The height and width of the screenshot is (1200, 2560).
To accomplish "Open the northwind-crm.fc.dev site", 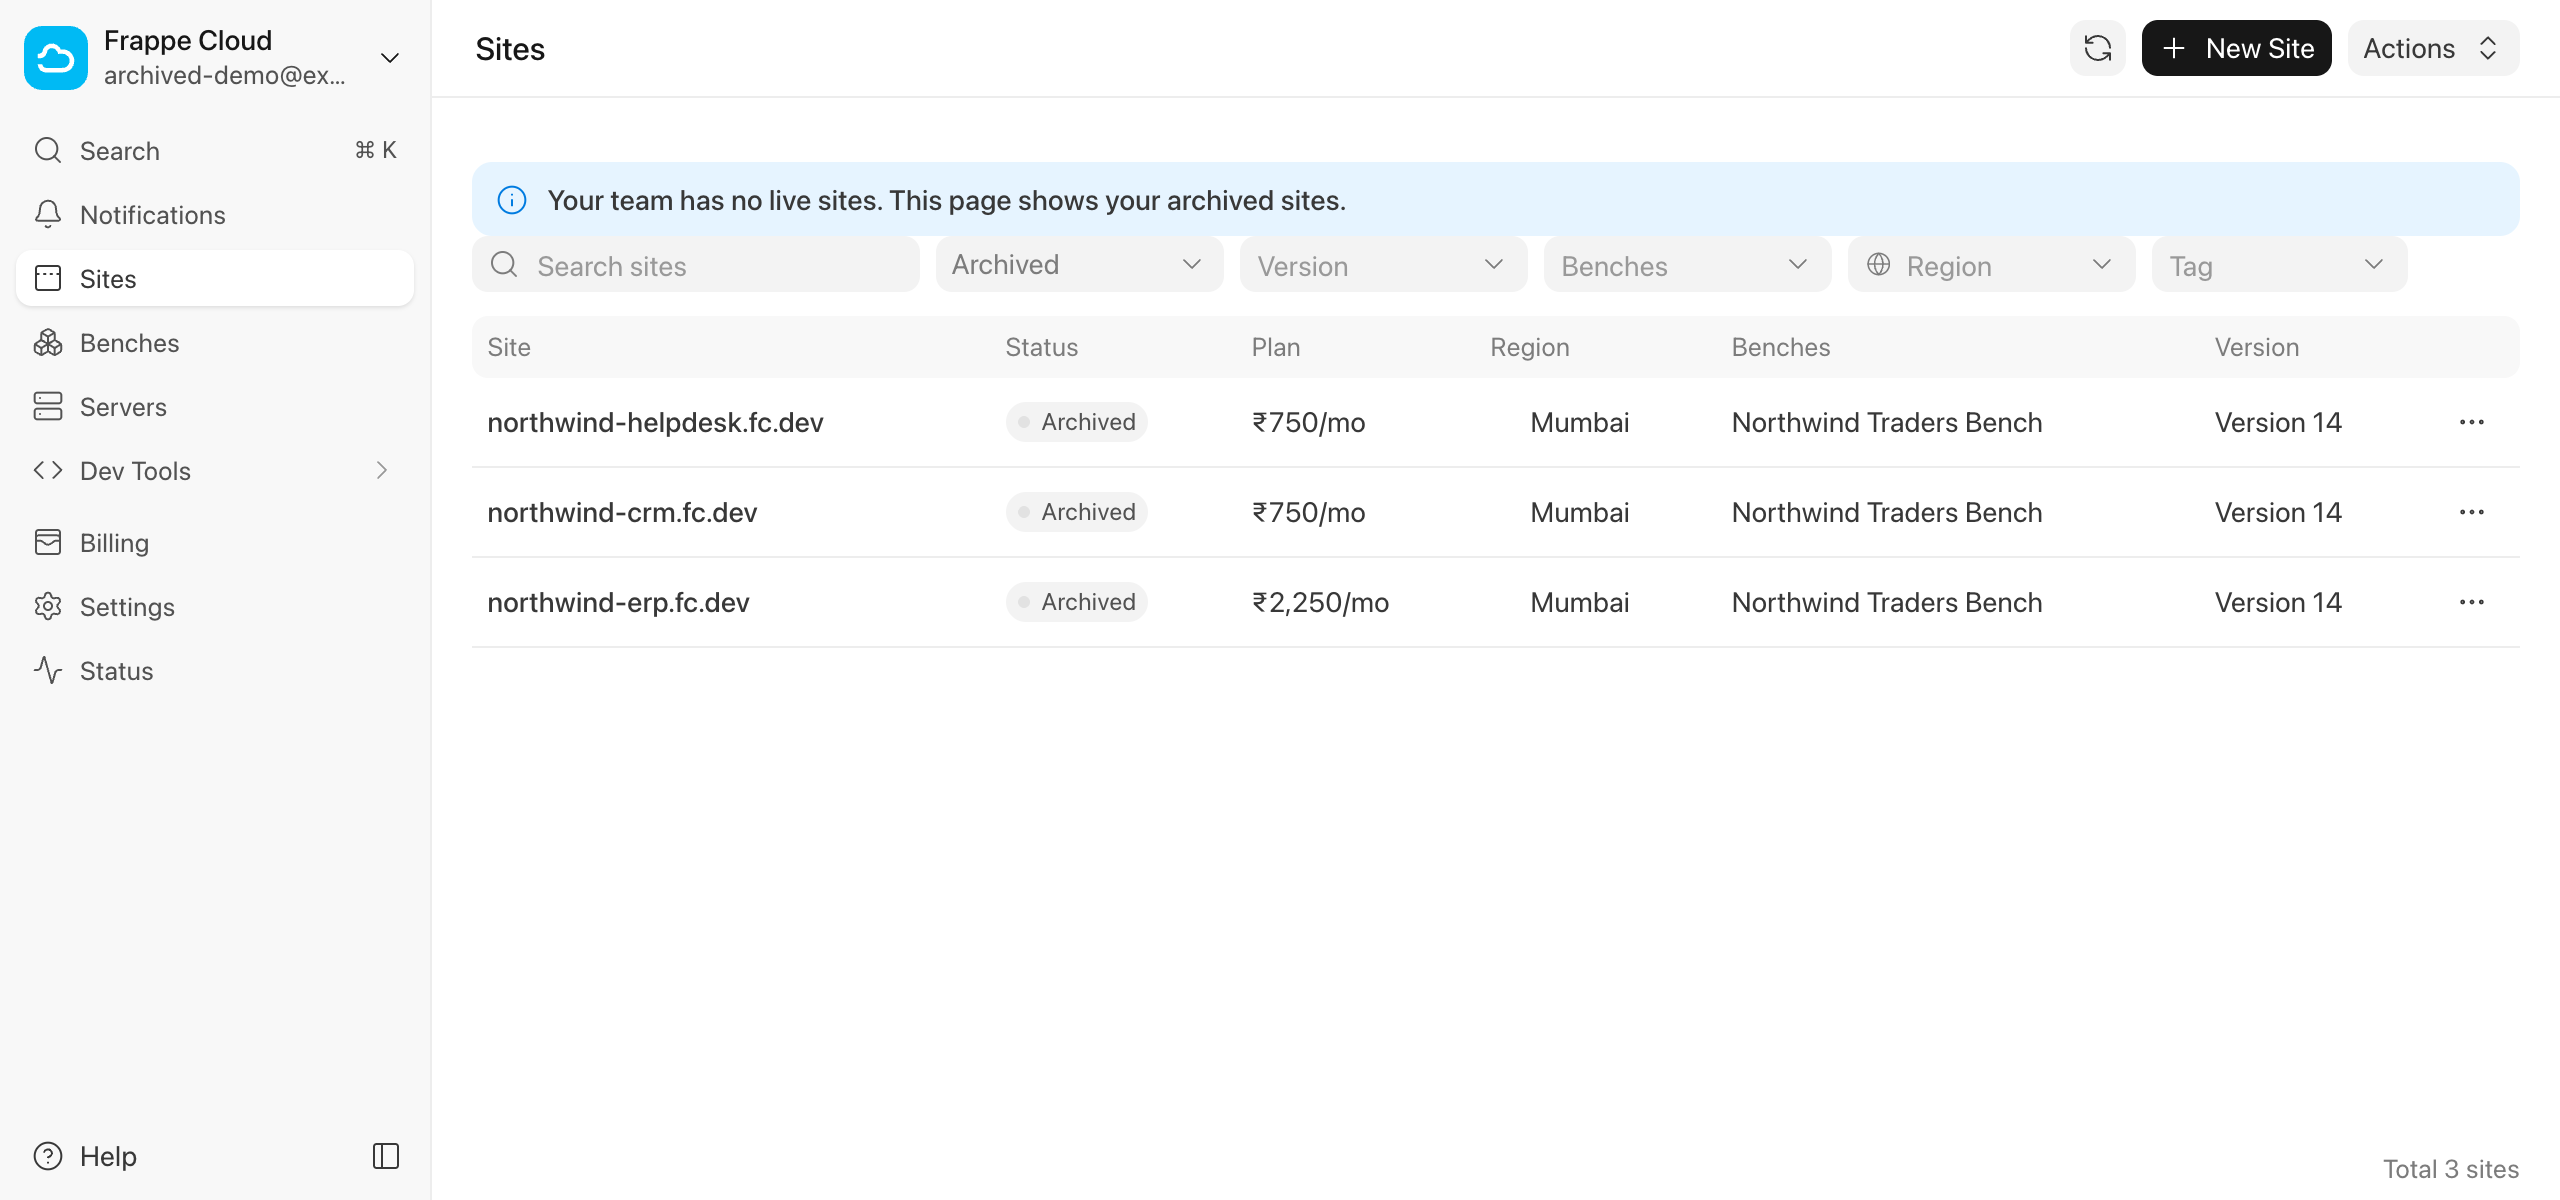I will tap(622, 512).
